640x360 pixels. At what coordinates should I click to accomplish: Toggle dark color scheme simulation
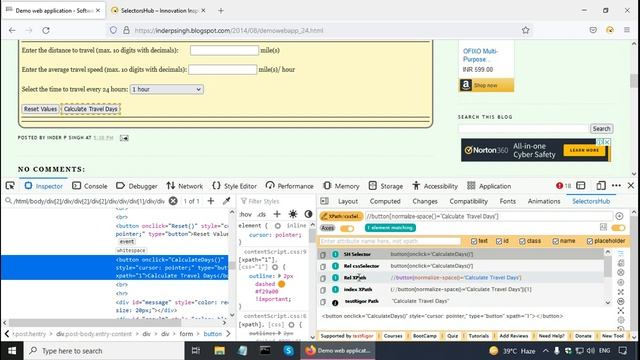308,214
